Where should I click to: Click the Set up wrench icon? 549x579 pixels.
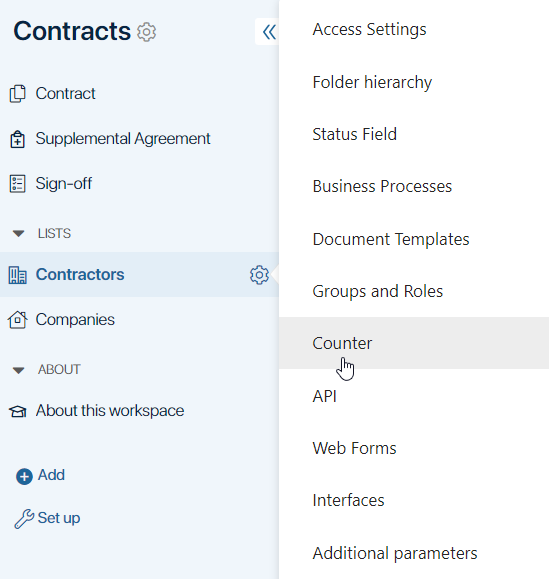(24, 519)
